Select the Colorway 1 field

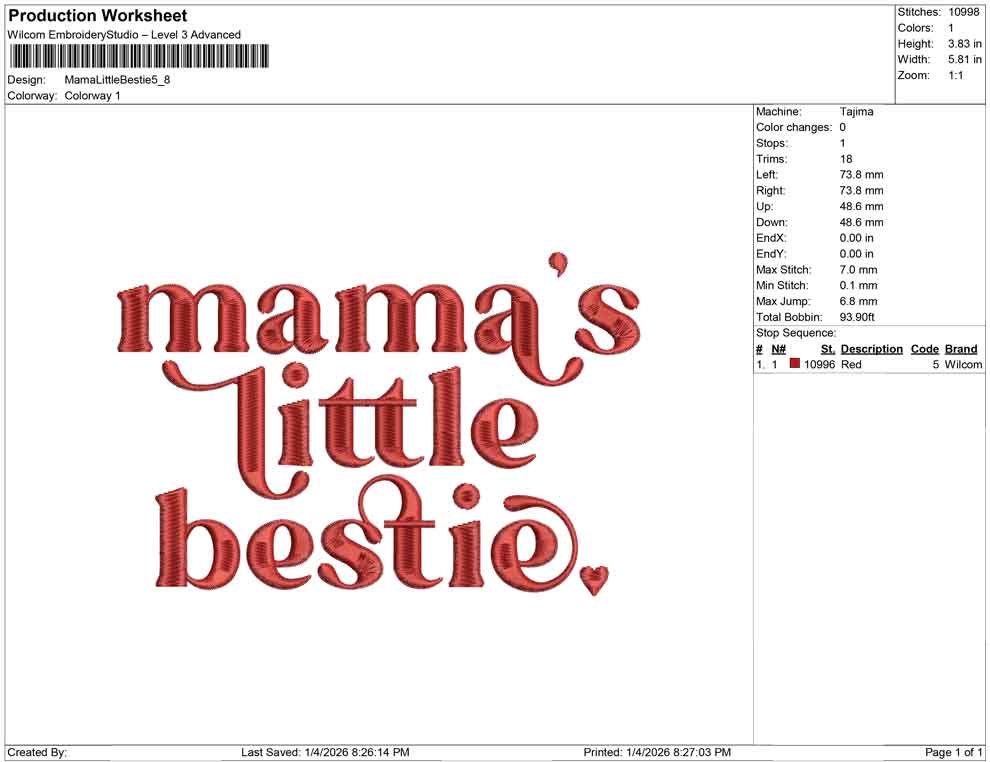tap(92, 96)
